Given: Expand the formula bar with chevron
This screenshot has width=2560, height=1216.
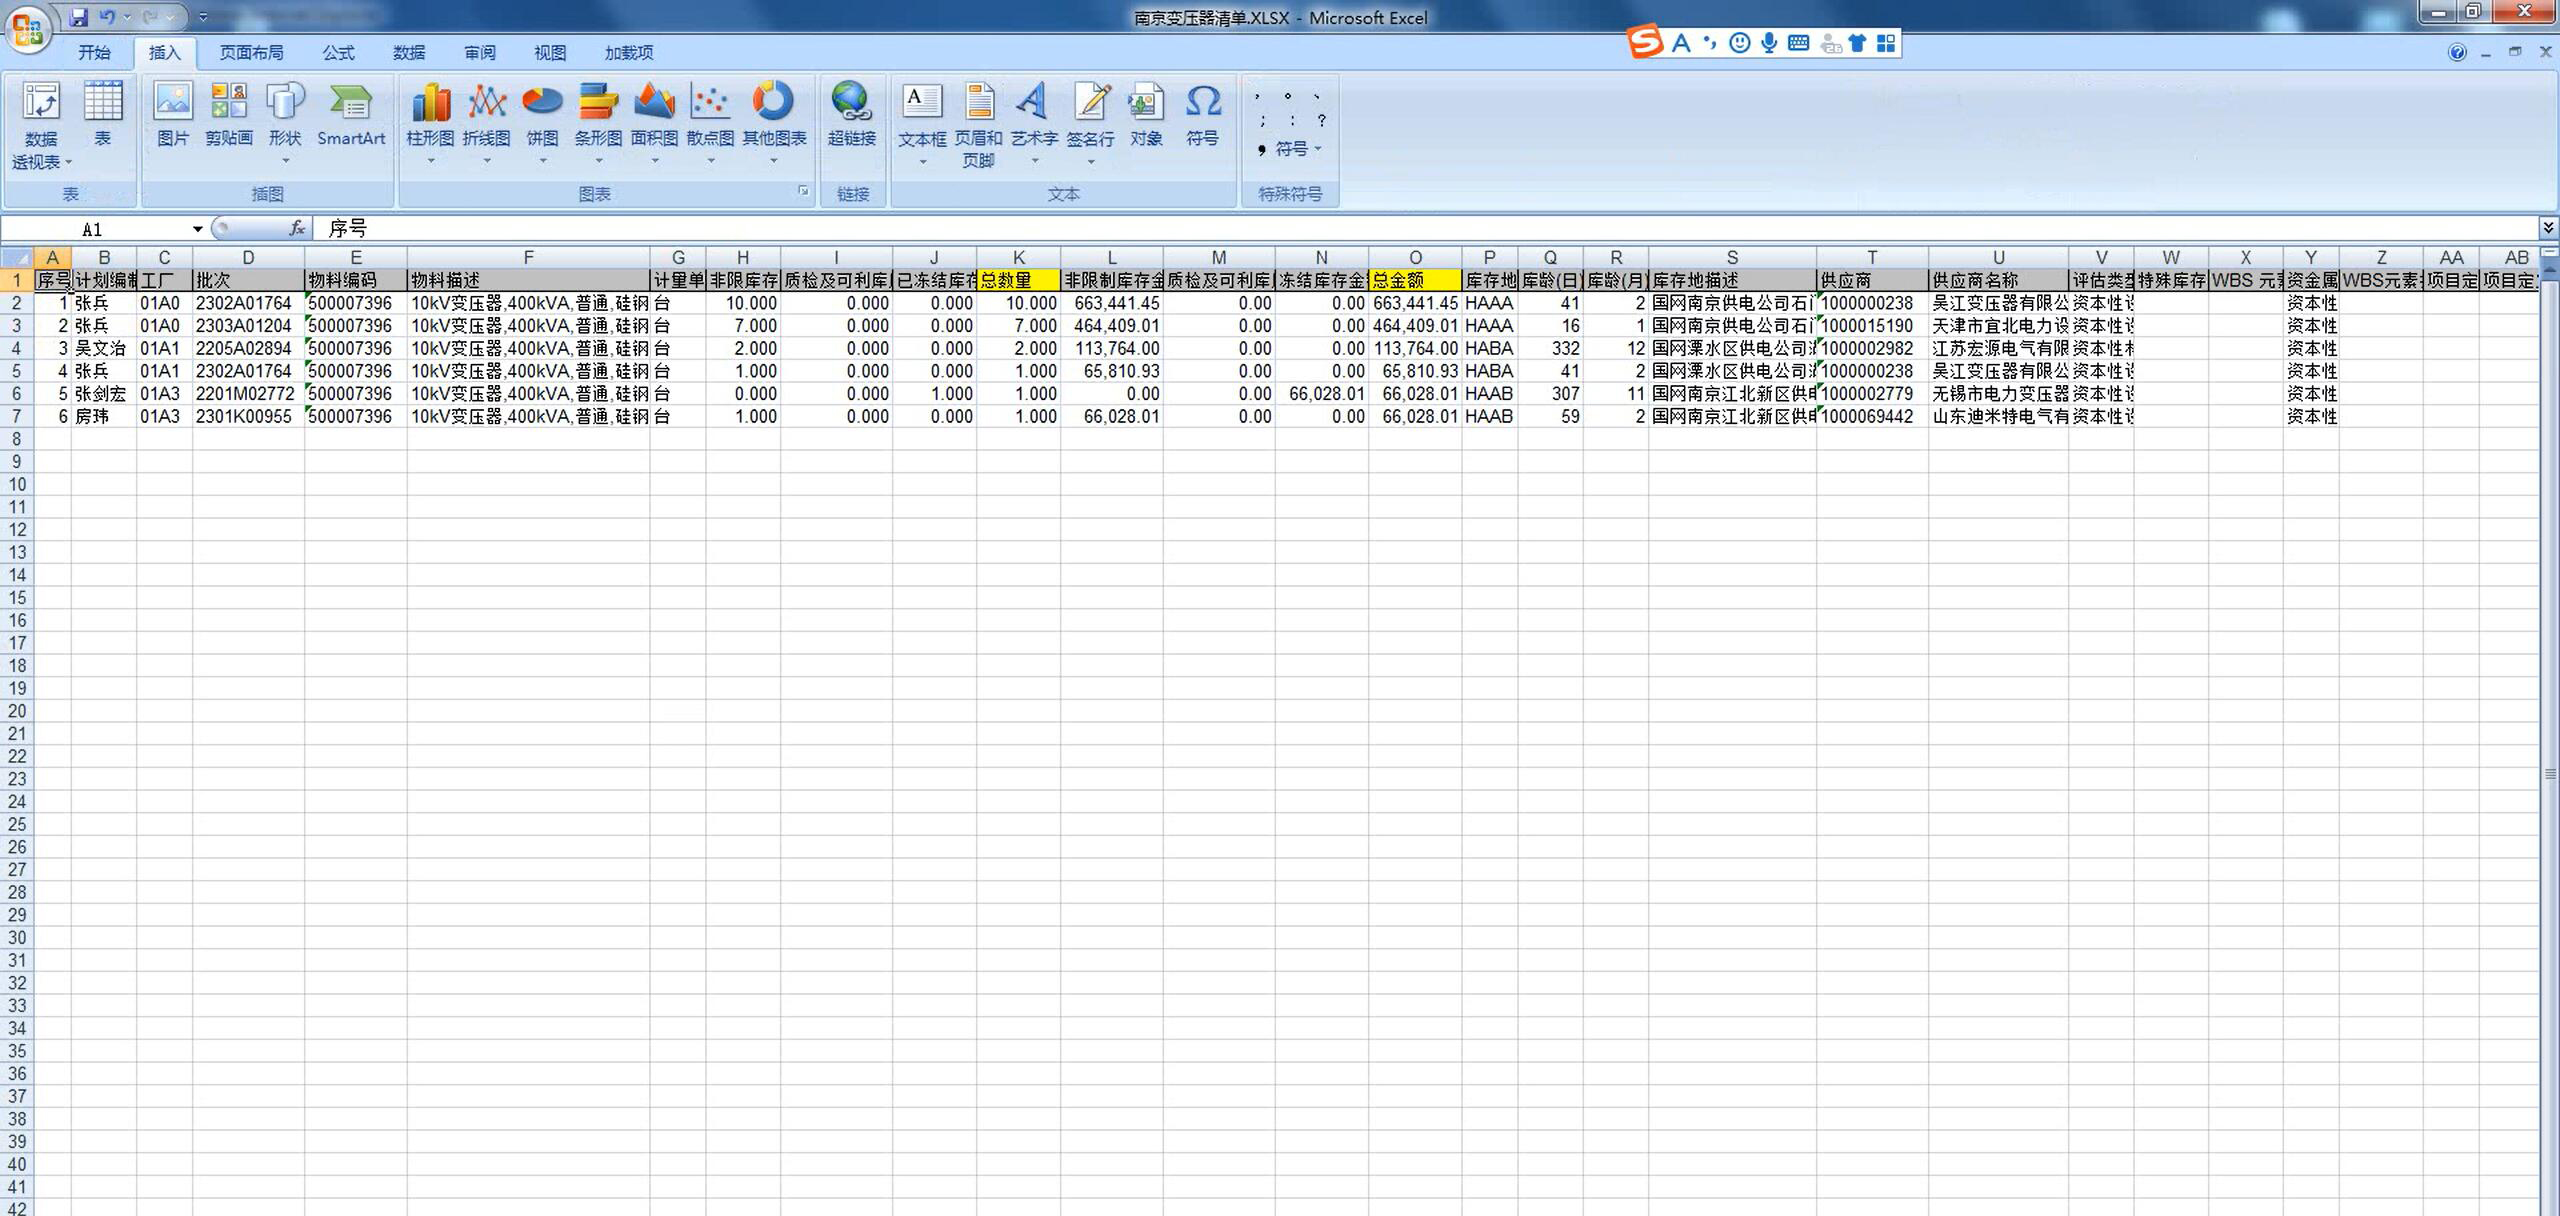Looking at the screenshot, I should (2547, 228).
